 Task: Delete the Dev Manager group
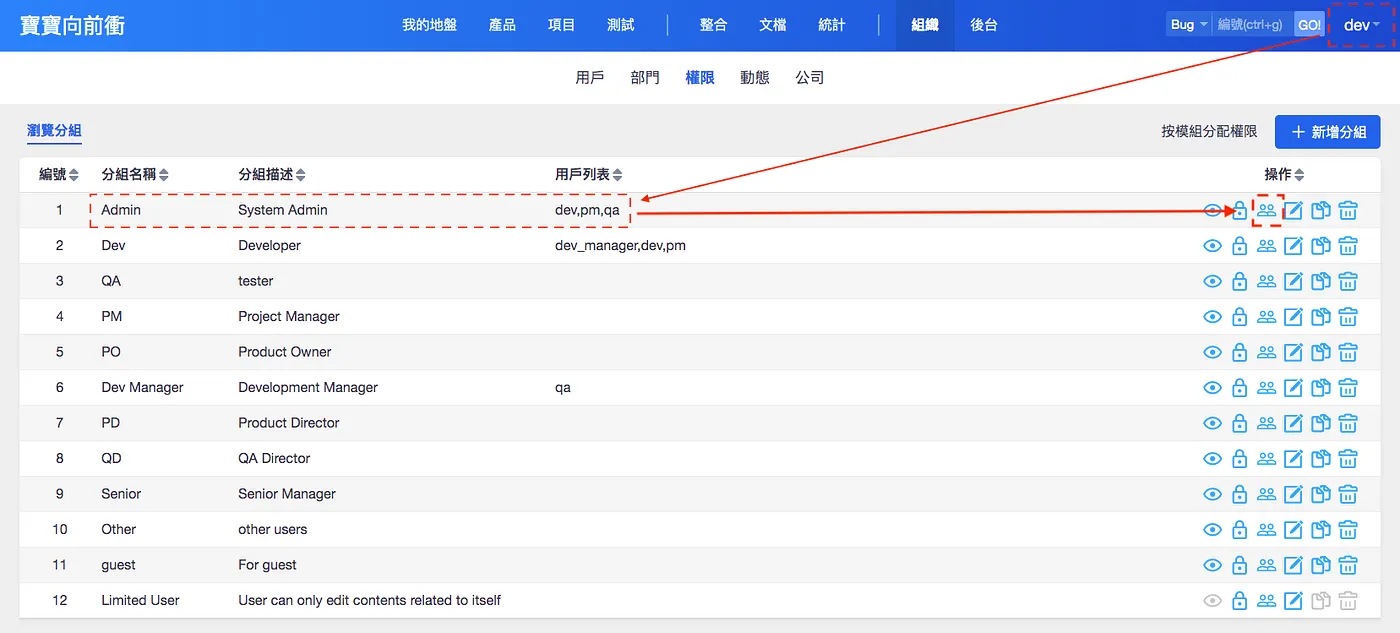click(1348, 387)
